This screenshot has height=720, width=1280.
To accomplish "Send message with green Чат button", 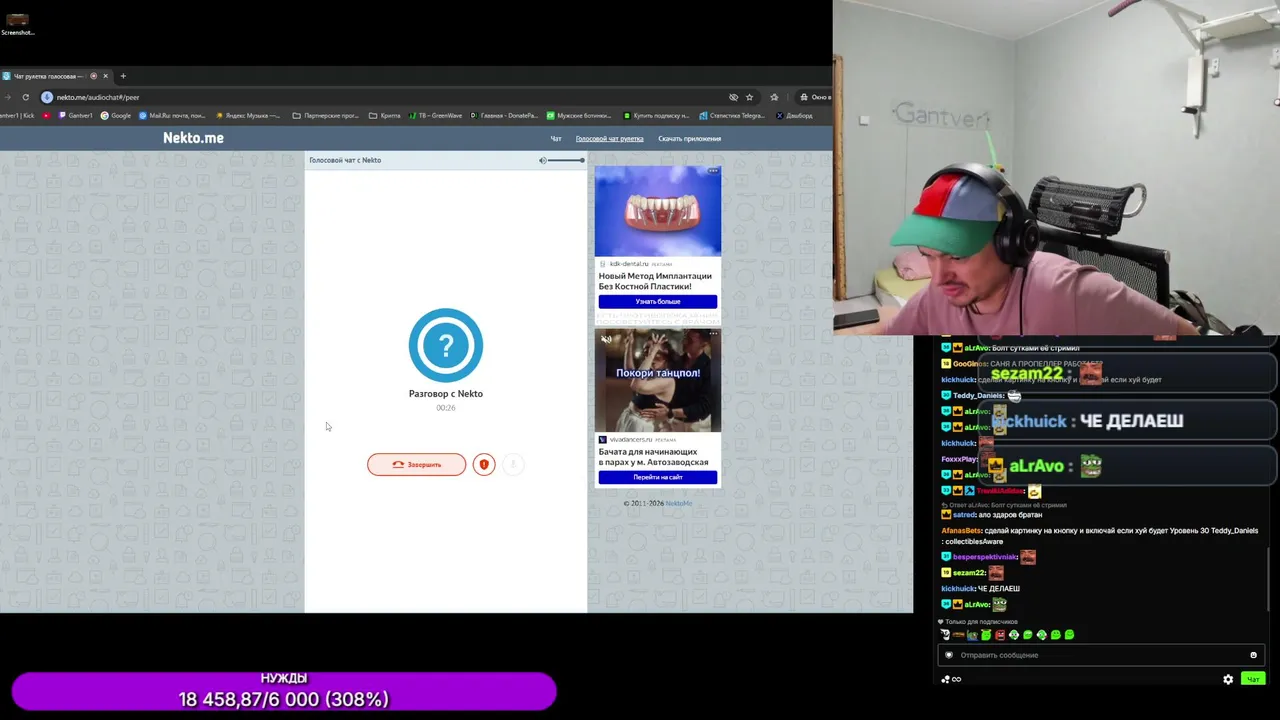I will (1252, 679).
